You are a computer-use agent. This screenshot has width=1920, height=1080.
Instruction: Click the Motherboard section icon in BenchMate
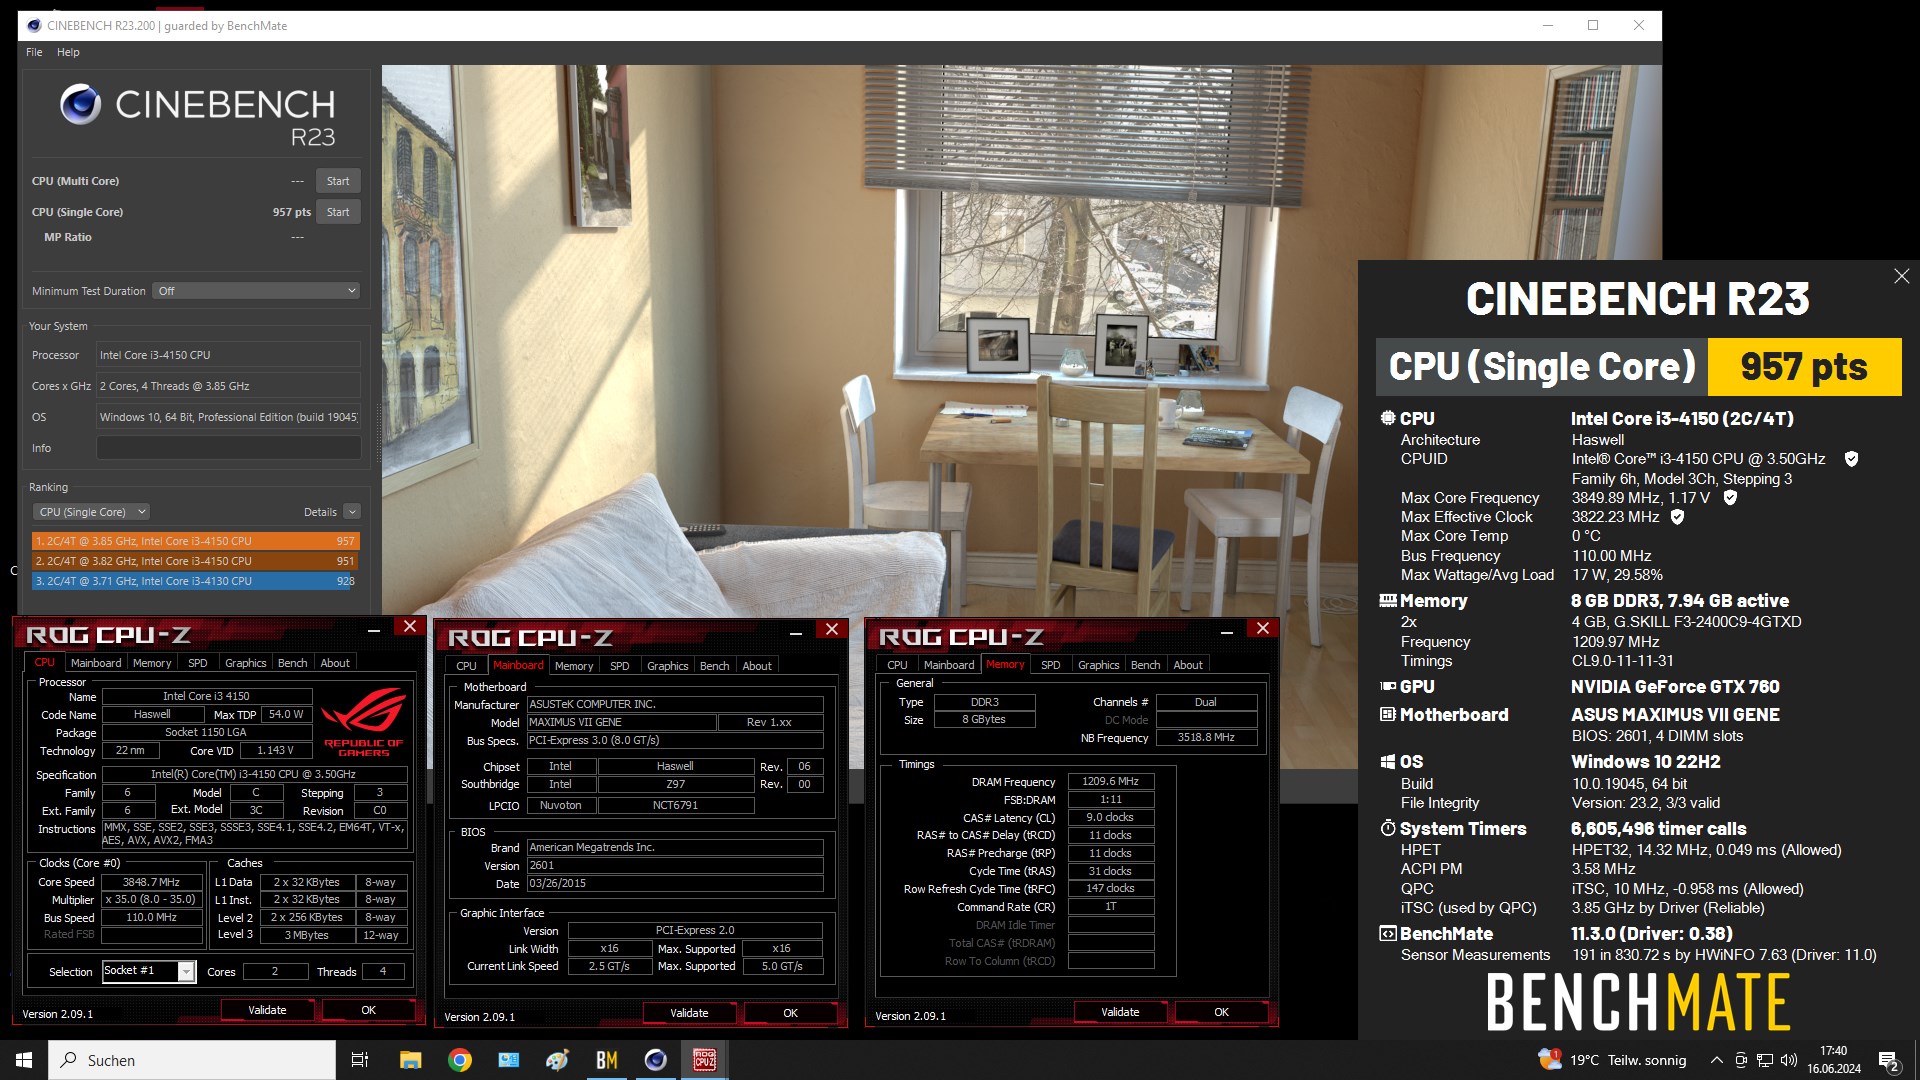pyautogui.click(x=1388, y=715)
